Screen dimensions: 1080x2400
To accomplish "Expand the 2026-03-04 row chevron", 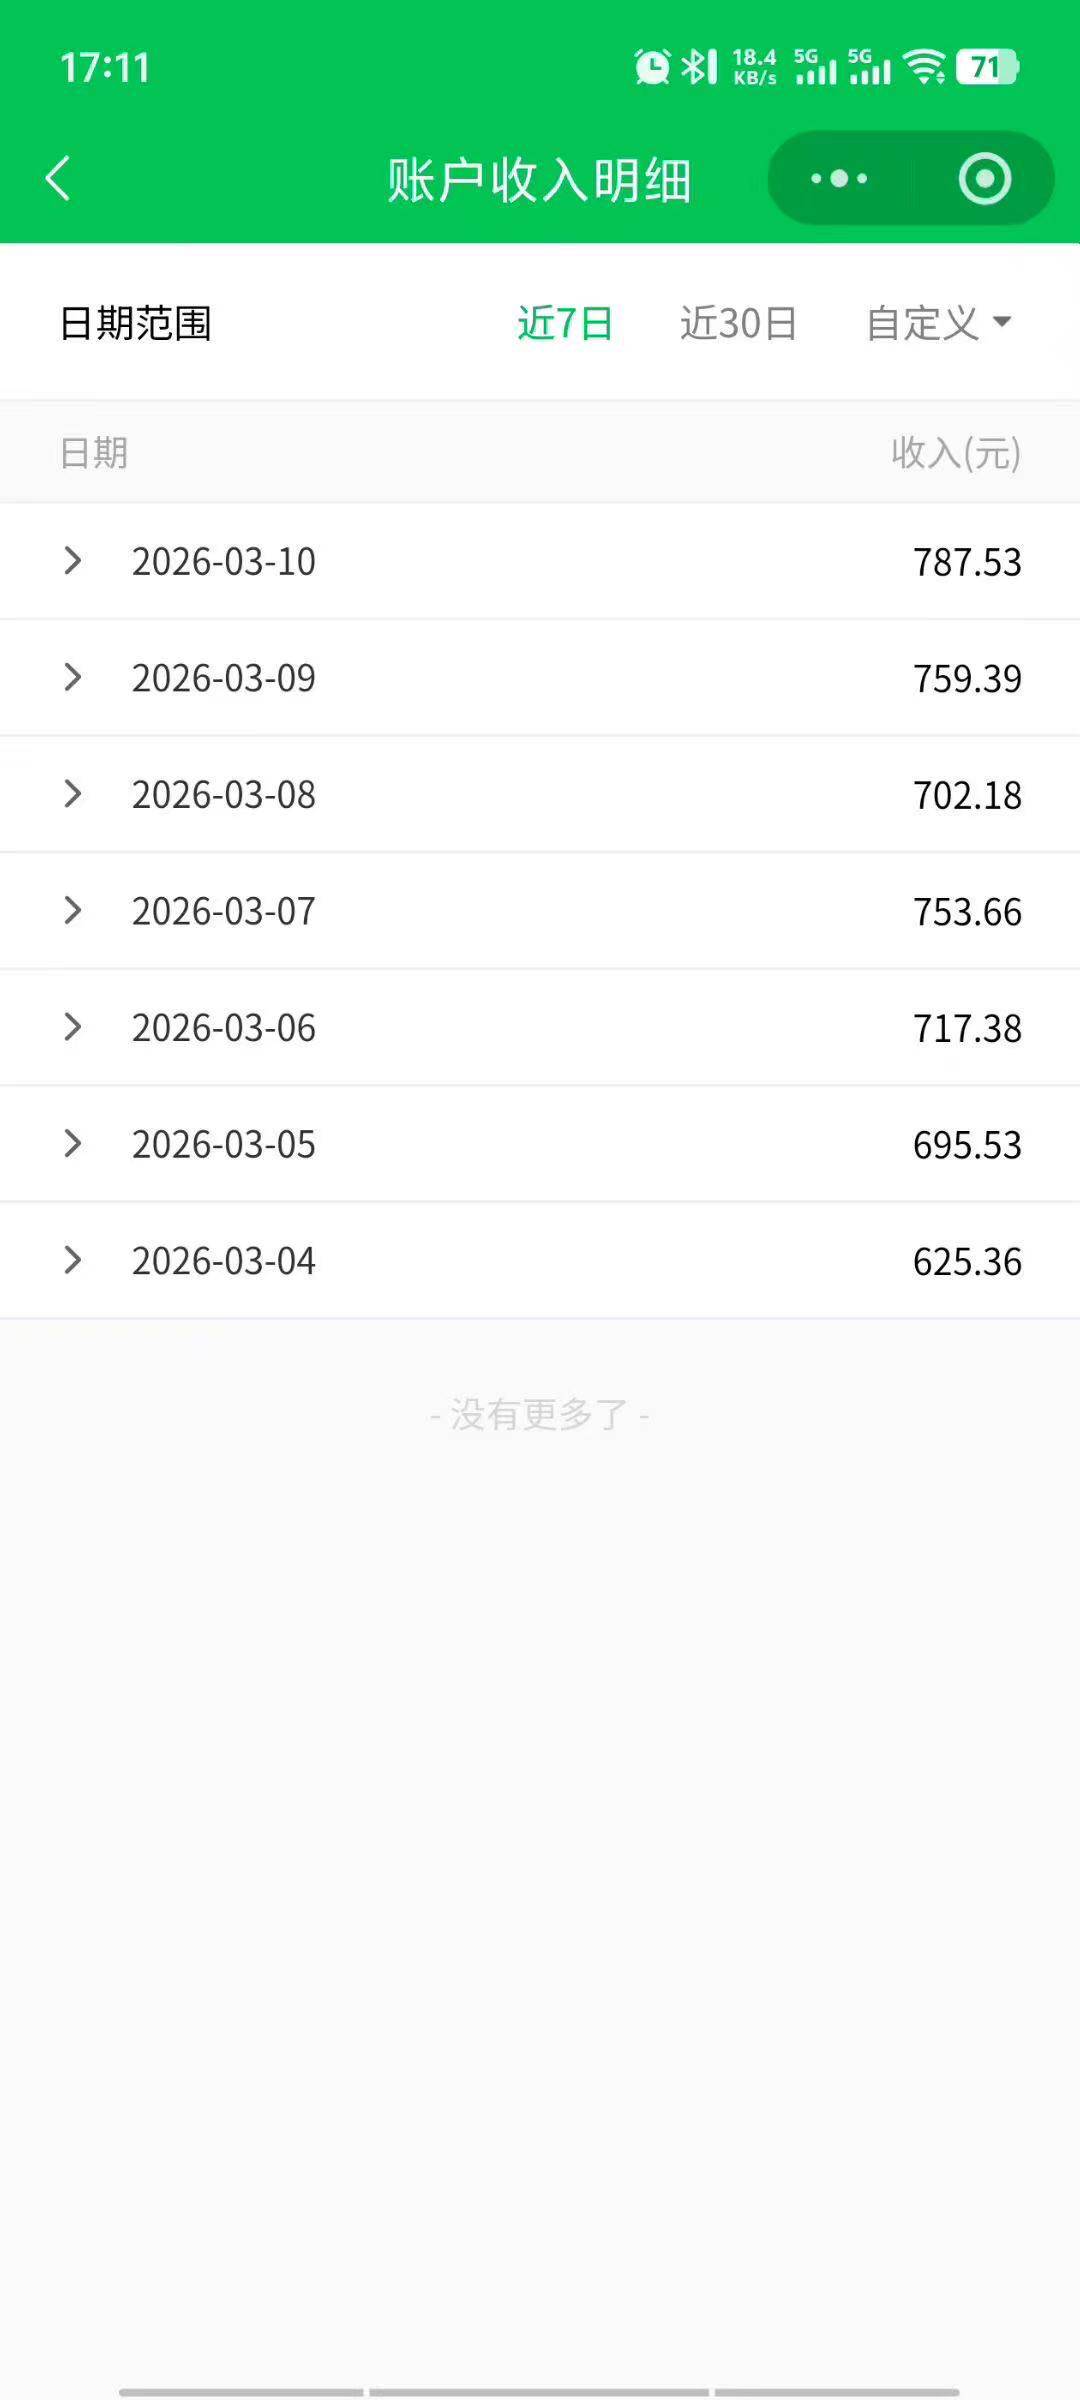I will [72, 1260].
